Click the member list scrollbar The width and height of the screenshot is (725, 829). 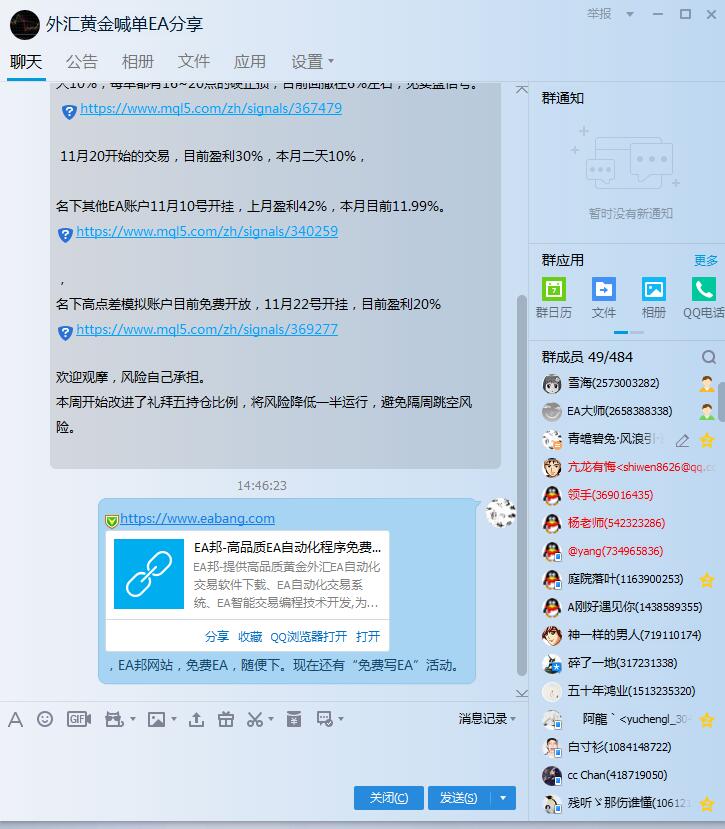tap(721, 402)
